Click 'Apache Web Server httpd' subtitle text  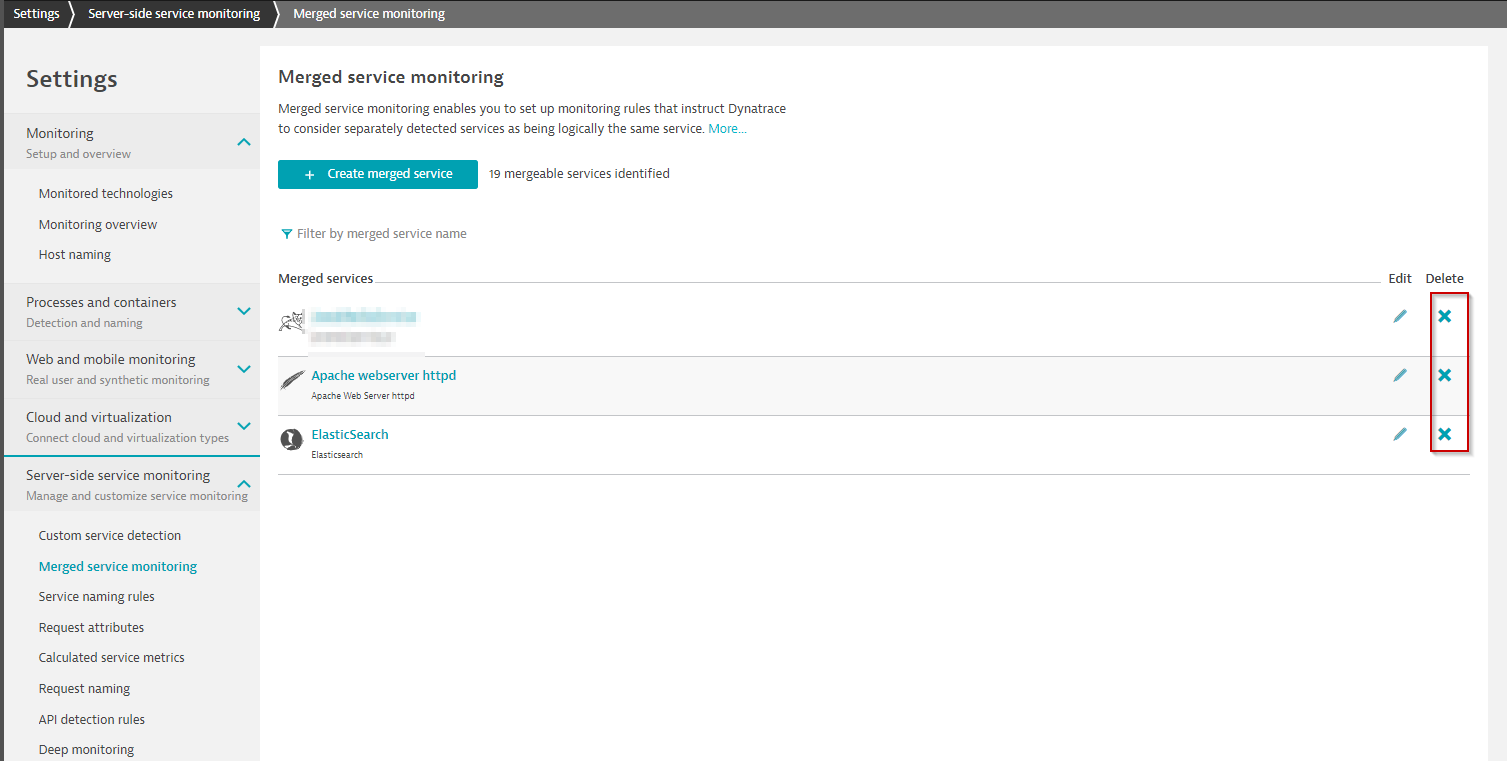pyautogui.click(x=363, y=396)
